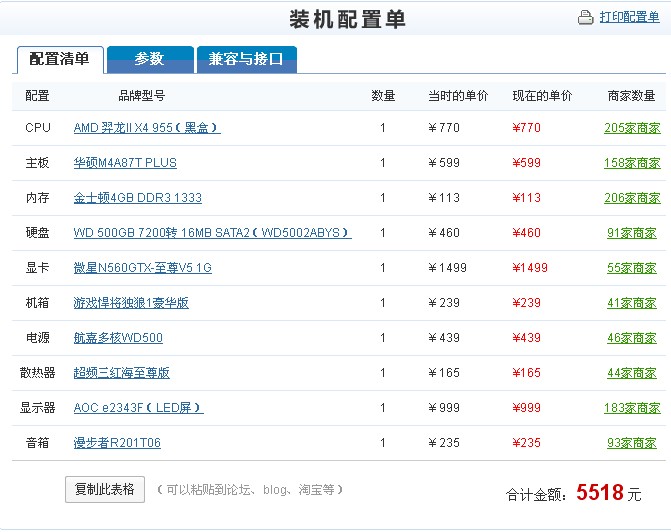
Task: View the 205家商家 merchants for CPU
Action: (x=632, y=128)
